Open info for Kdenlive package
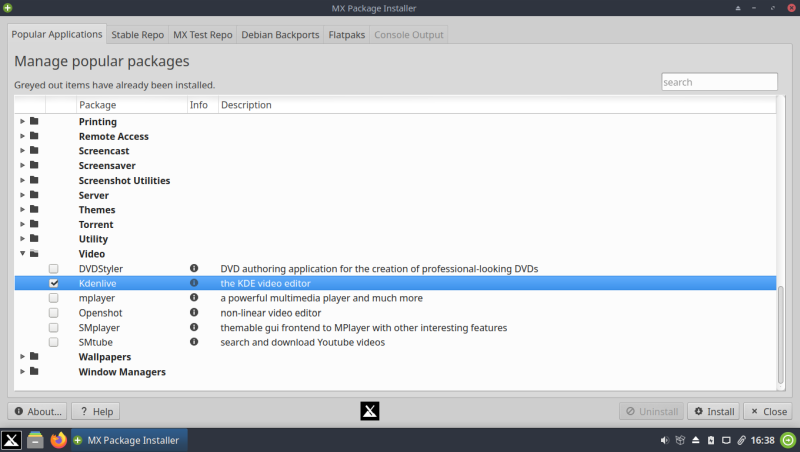This screenshot has height=452, width=800. 194,283
